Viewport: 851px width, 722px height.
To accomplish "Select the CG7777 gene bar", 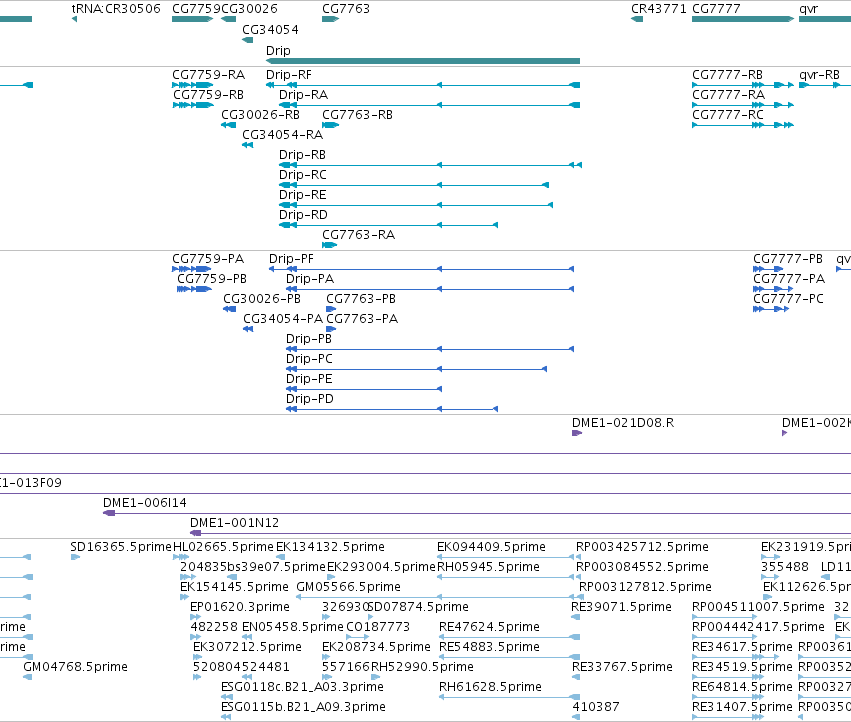I will point(743,19).
